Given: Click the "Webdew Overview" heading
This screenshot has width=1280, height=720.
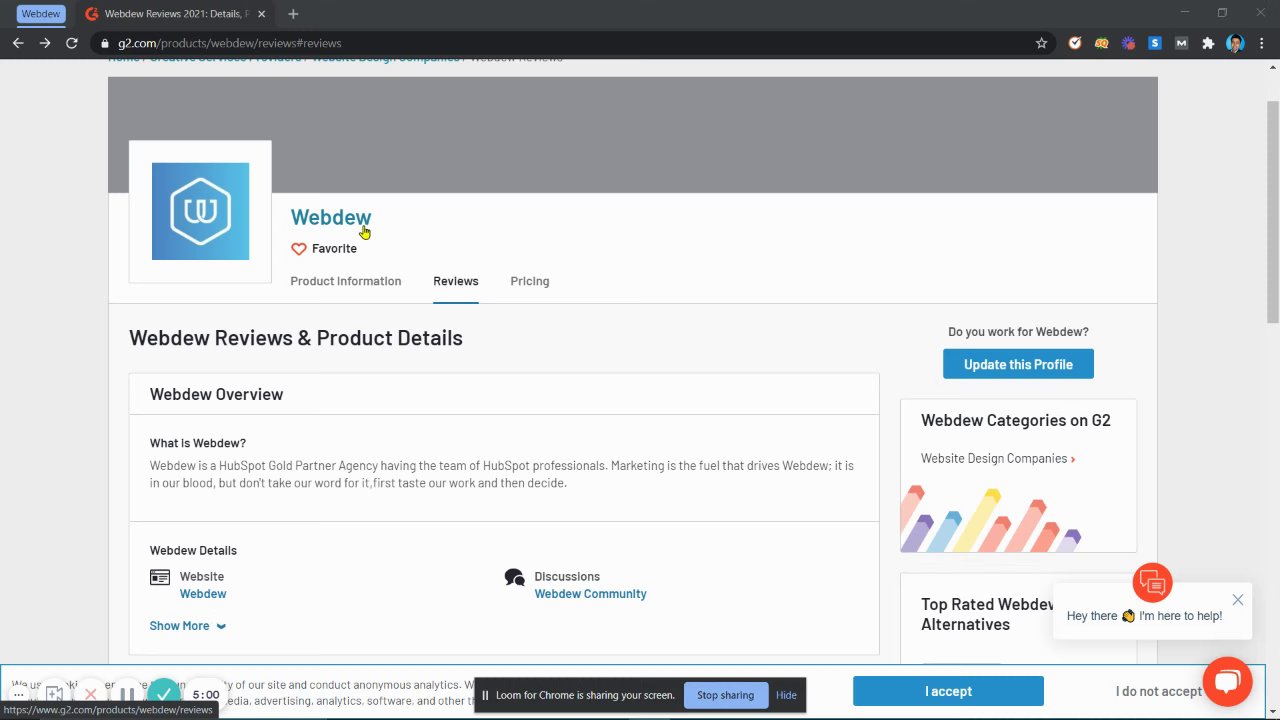Looking at the screenshot, I should tap(216, 394).
